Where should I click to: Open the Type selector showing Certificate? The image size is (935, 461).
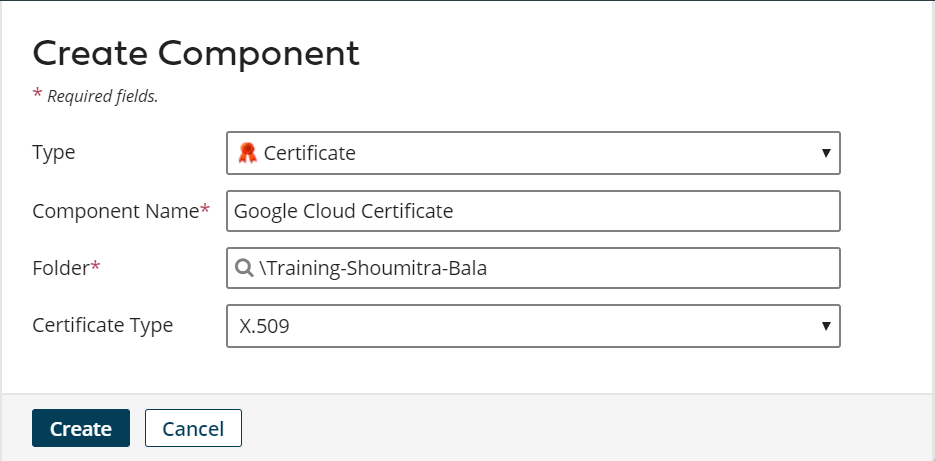point(533,153)
